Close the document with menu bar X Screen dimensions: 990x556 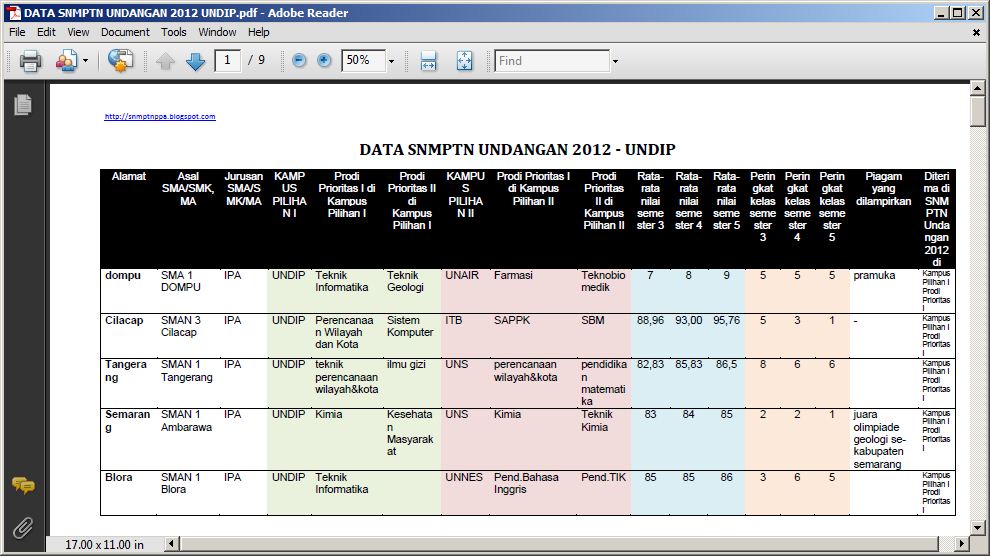click(x=976, y=32)
